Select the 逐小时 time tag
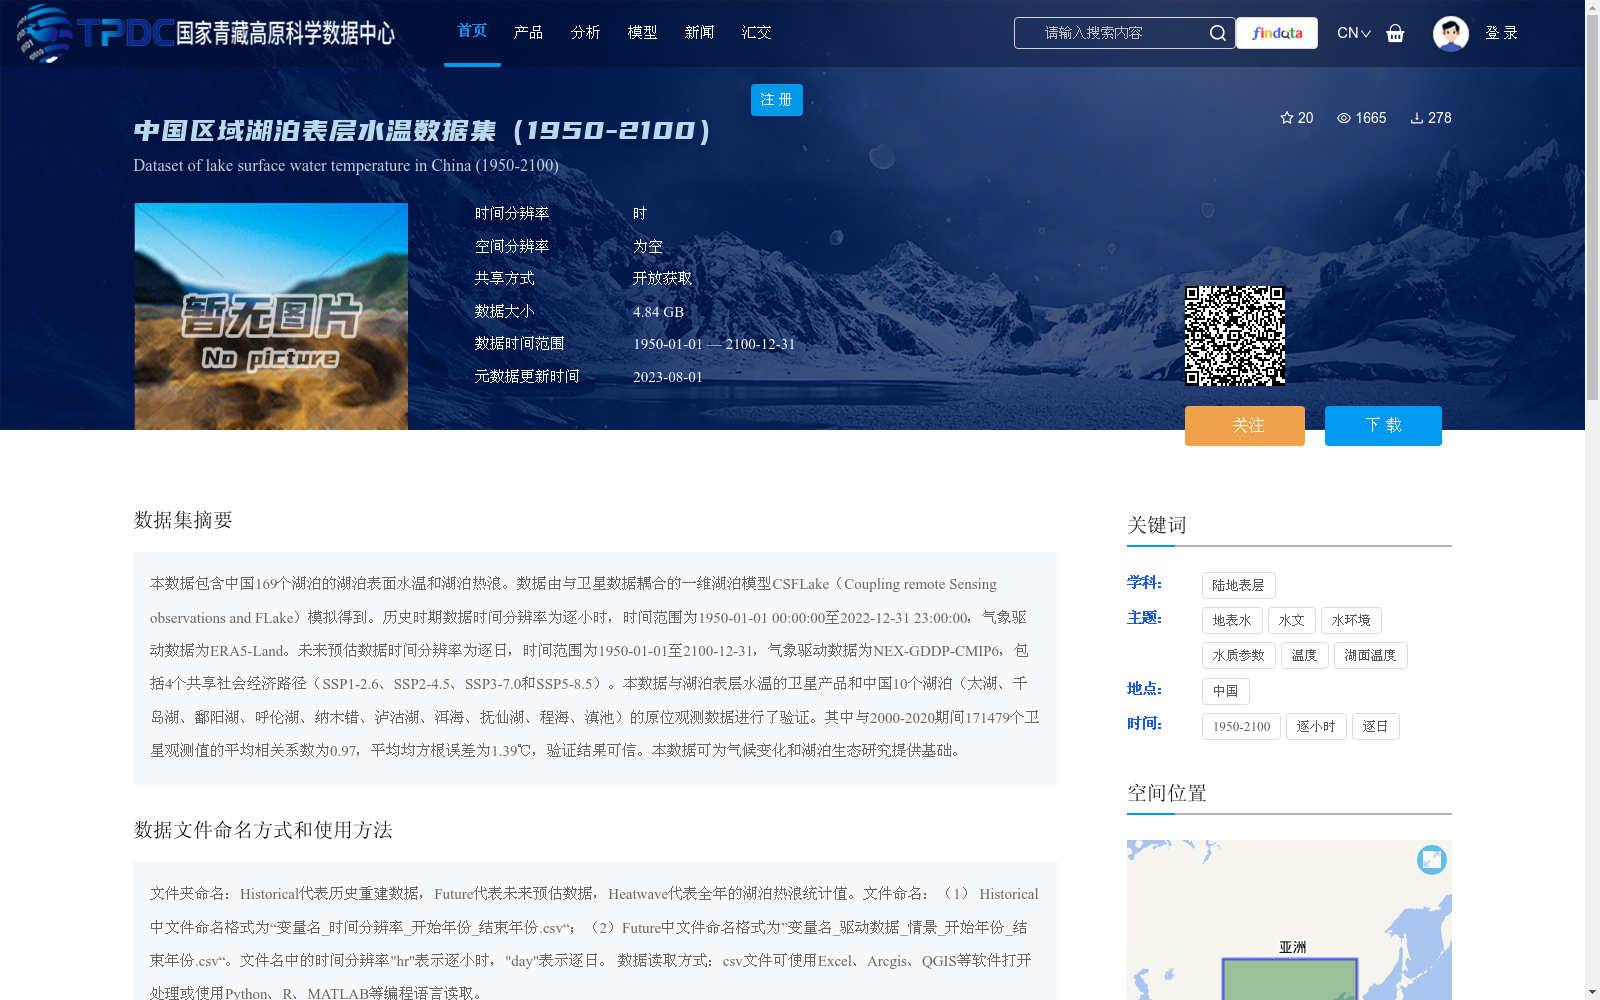The height and width of the screenshot is (1000, 1600). click(x=1316, y=727)
